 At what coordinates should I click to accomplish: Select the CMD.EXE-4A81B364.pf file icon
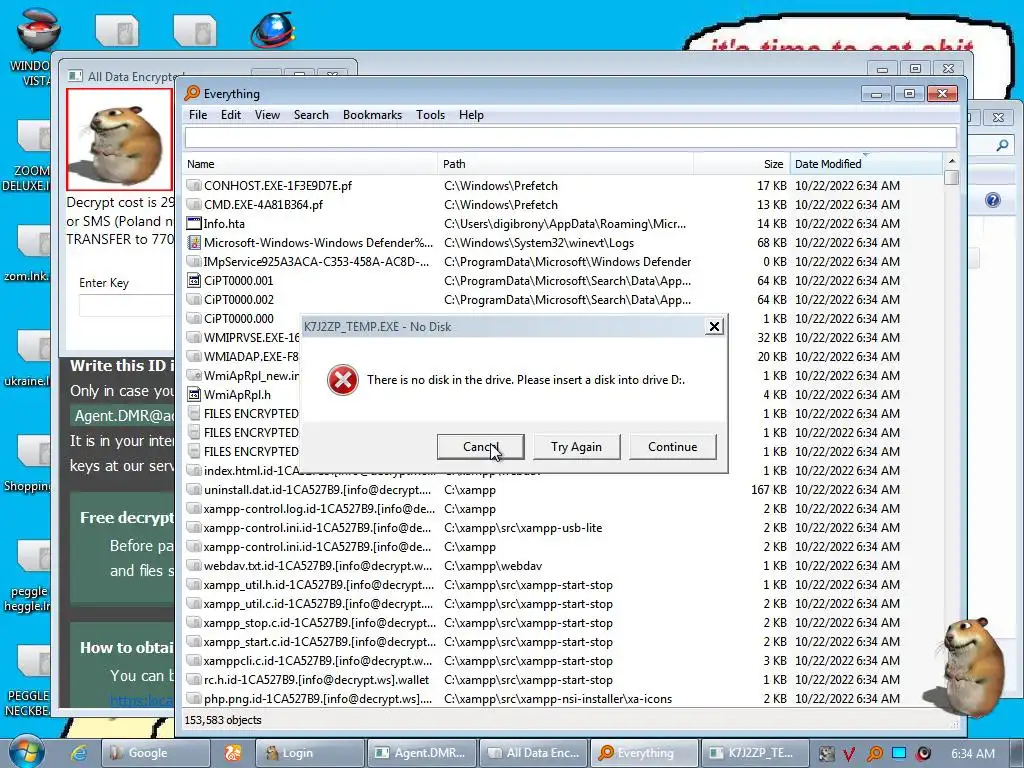pyautogui.click(x=193, y=204)
